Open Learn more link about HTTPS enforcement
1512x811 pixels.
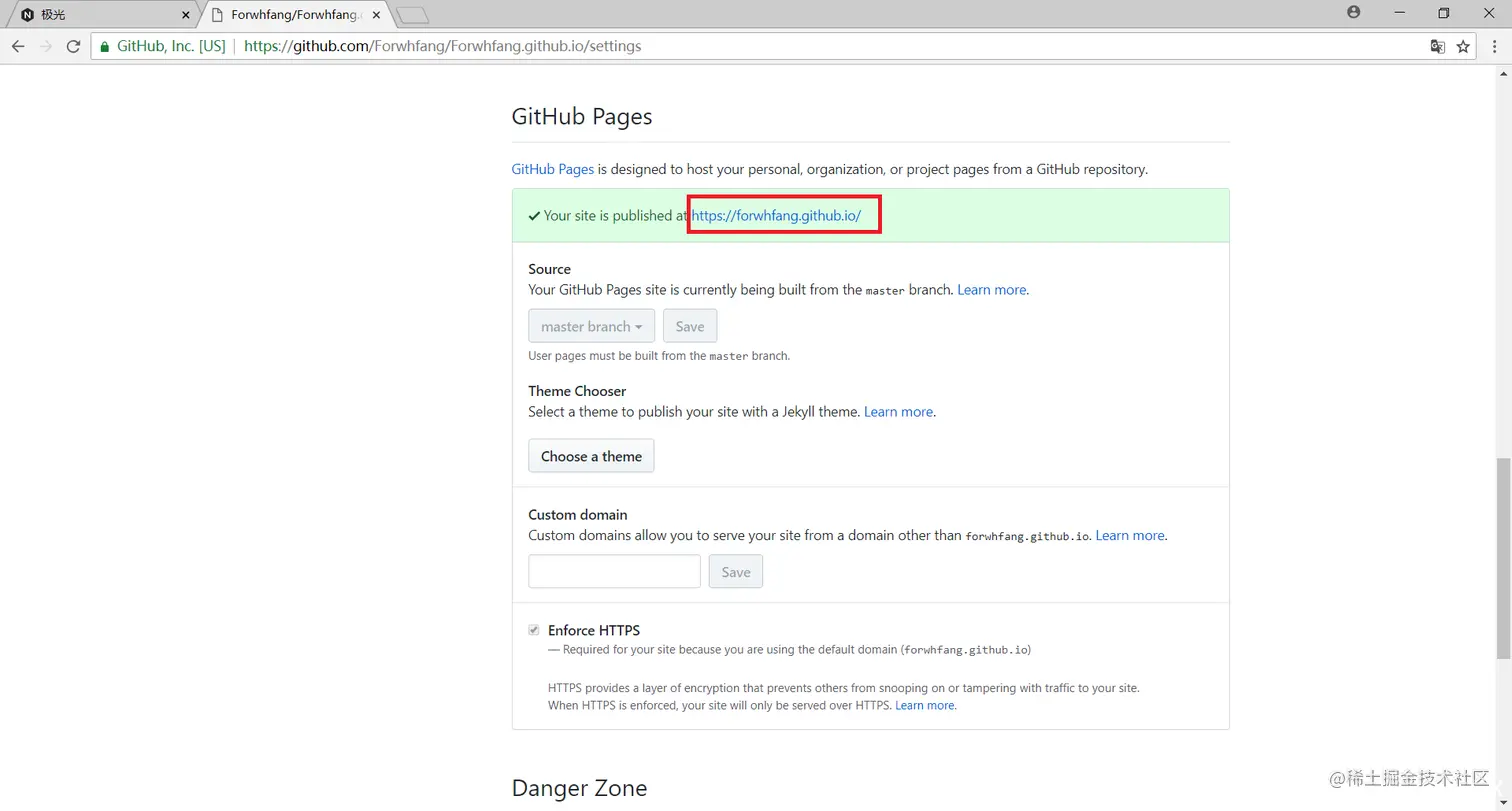tap(925, 705)
